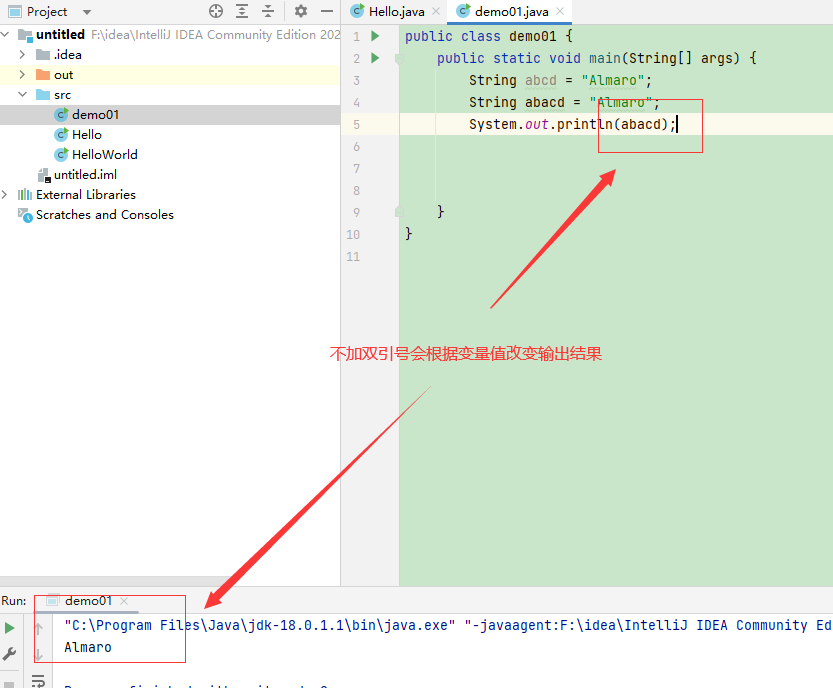The height and width of the screenshot is (688, 833).
Task: Click line number 5 in gutter
Action: (x=356, y=125)
